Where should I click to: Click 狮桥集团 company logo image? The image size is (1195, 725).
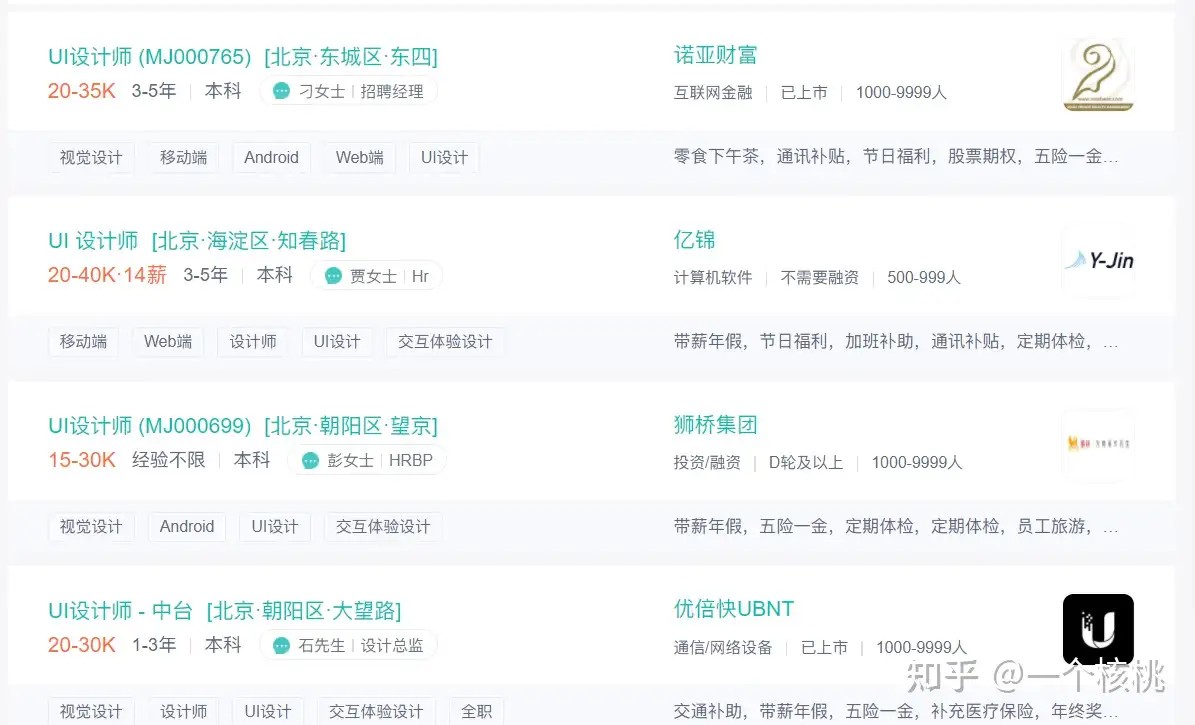click(x=1097, y=445)
